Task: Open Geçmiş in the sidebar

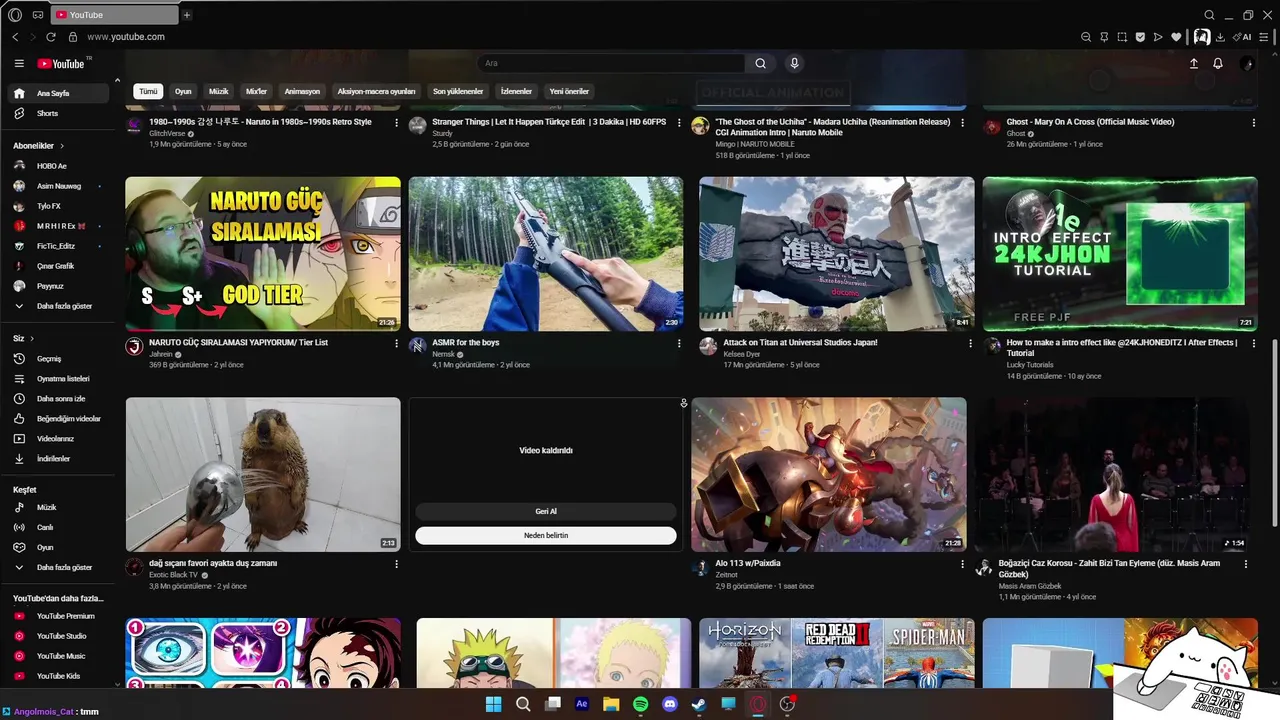Action: [x=60, y=358]
